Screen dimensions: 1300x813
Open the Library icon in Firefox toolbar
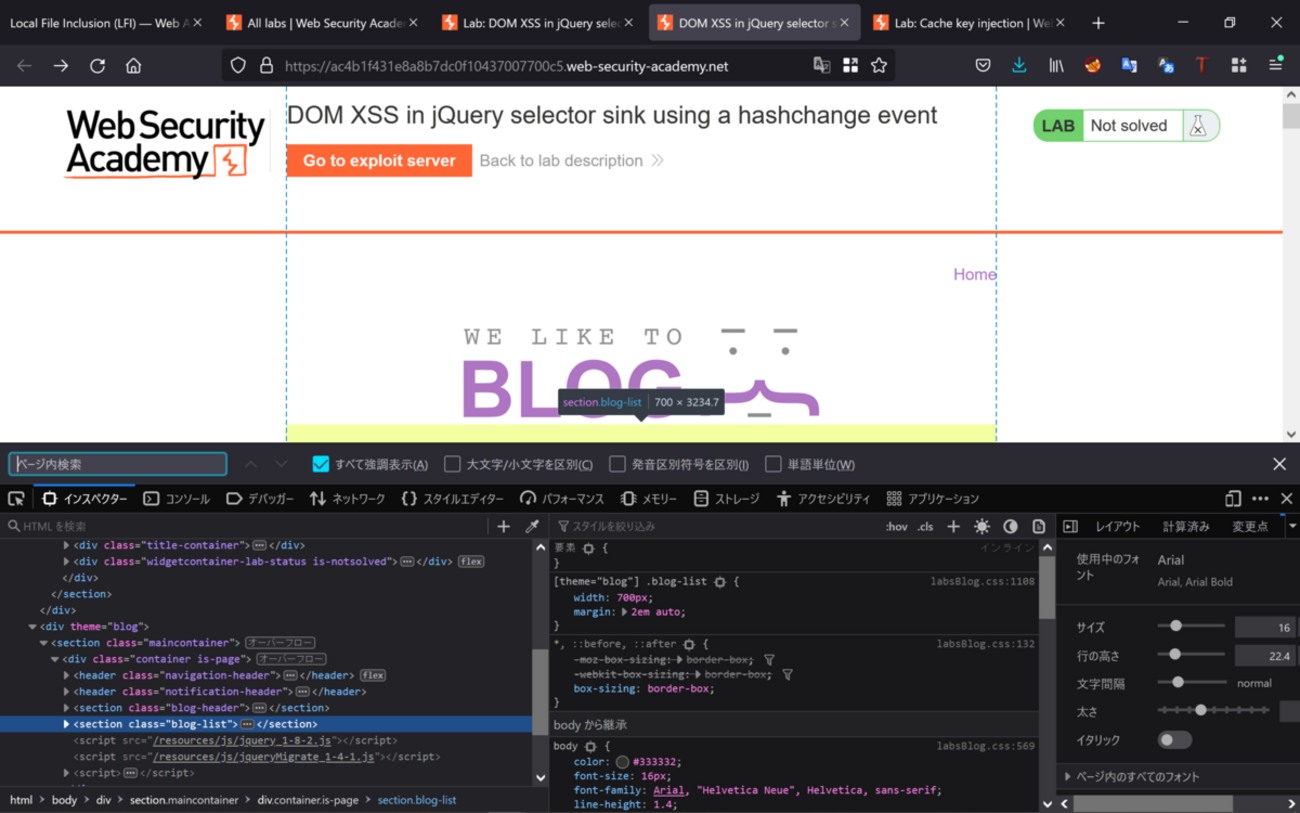1056,65
